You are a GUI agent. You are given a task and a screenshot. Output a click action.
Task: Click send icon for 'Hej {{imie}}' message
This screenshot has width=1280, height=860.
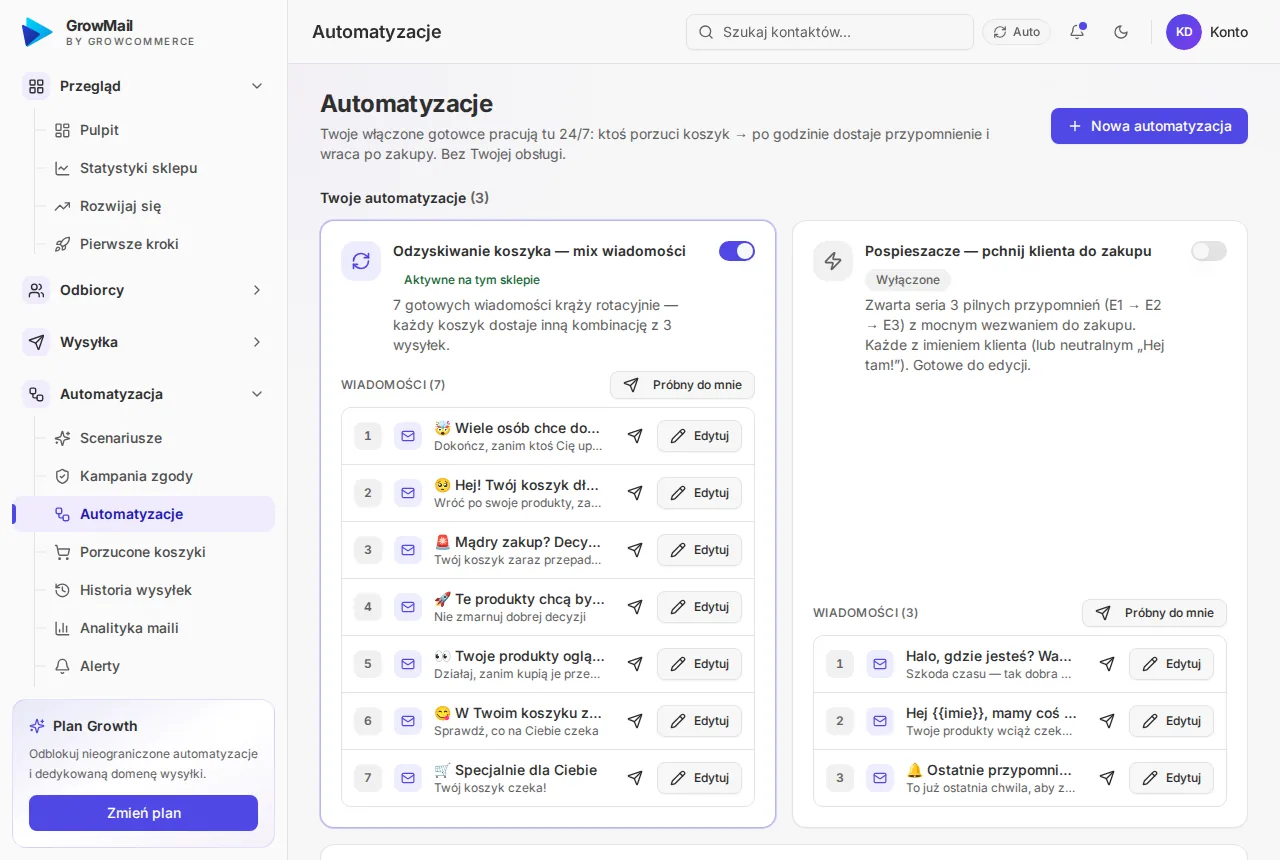pyautogui.click(x=1107, y=721)
